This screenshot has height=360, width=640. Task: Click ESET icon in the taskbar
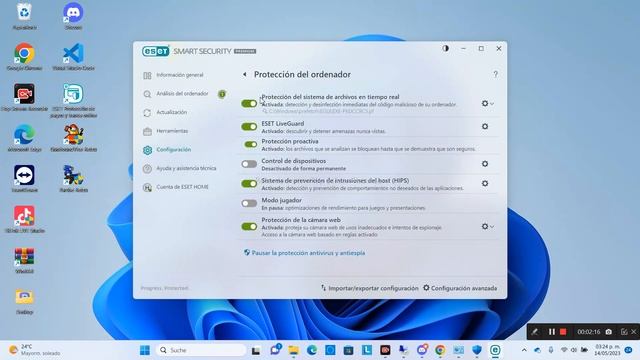tap(495, 350)
